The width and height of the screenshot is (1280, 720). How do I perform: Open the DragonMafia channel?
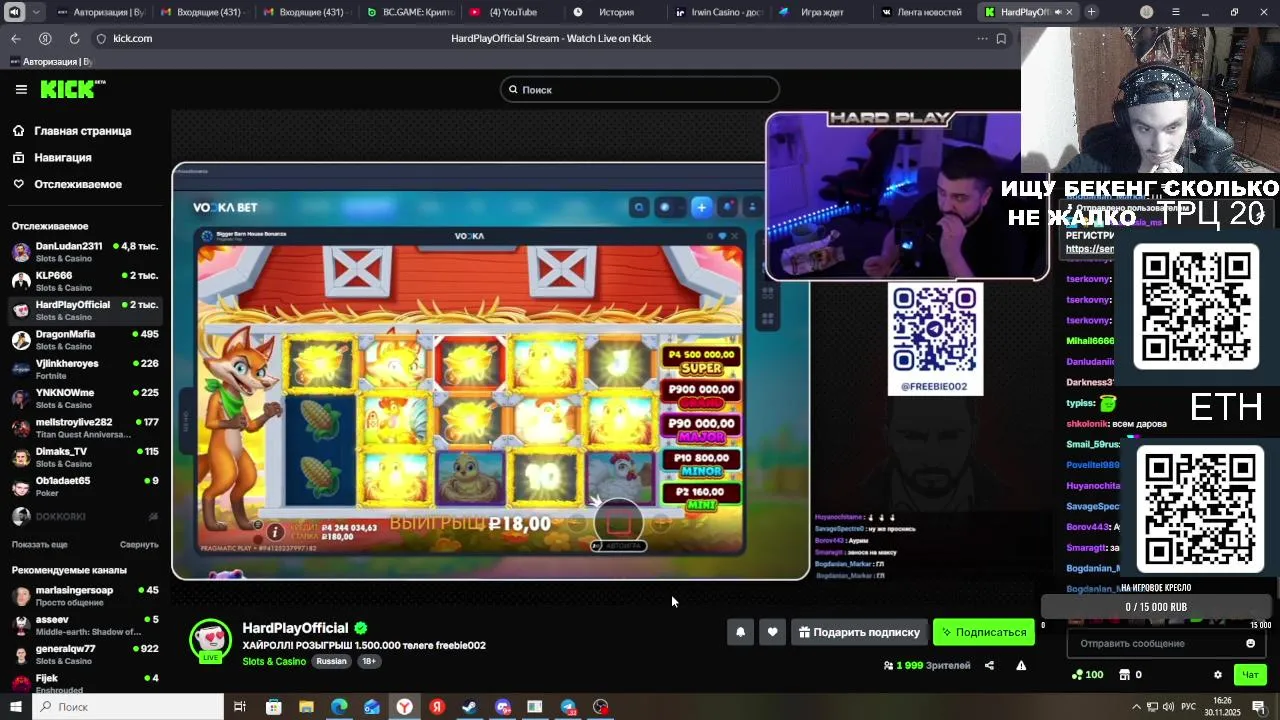pos(84,340)
